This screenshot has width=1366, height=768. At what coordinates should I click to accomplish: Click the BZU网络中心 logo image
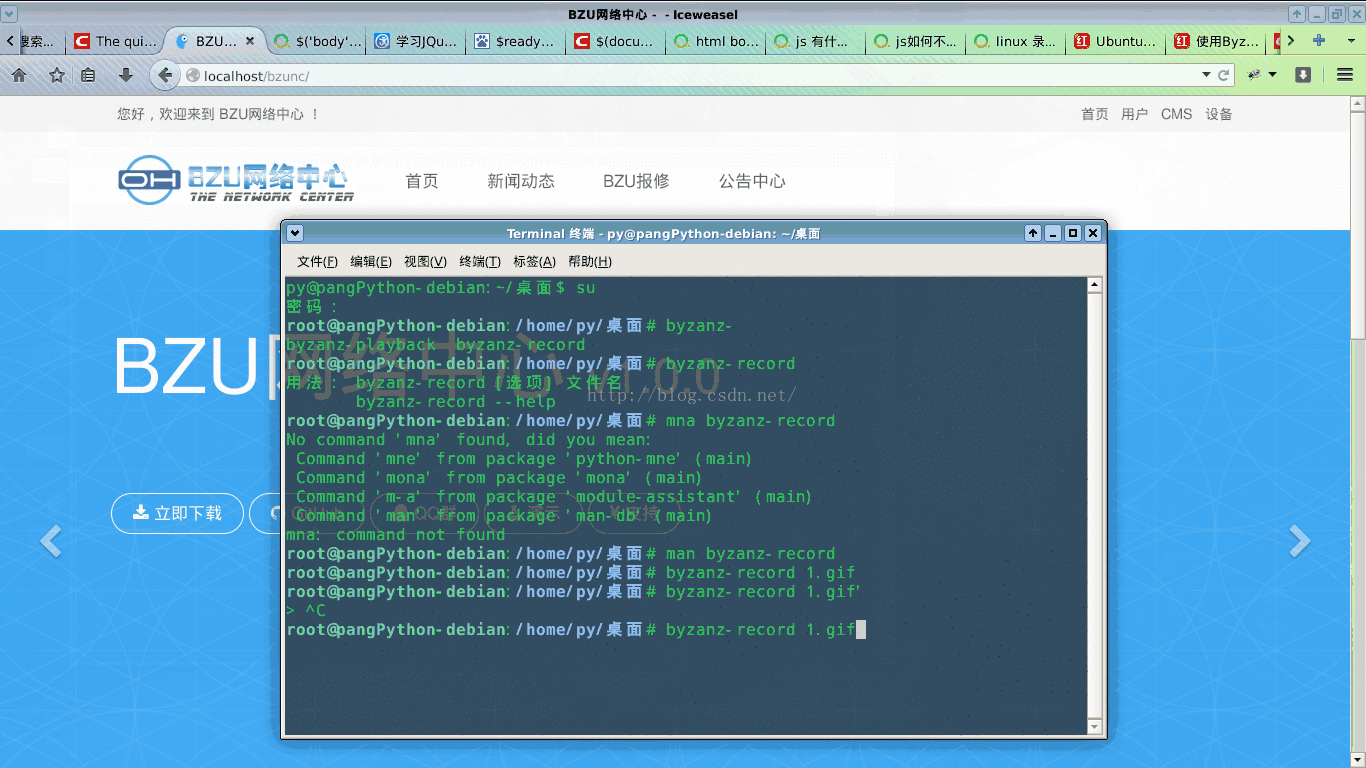click(x=236, y=180)
